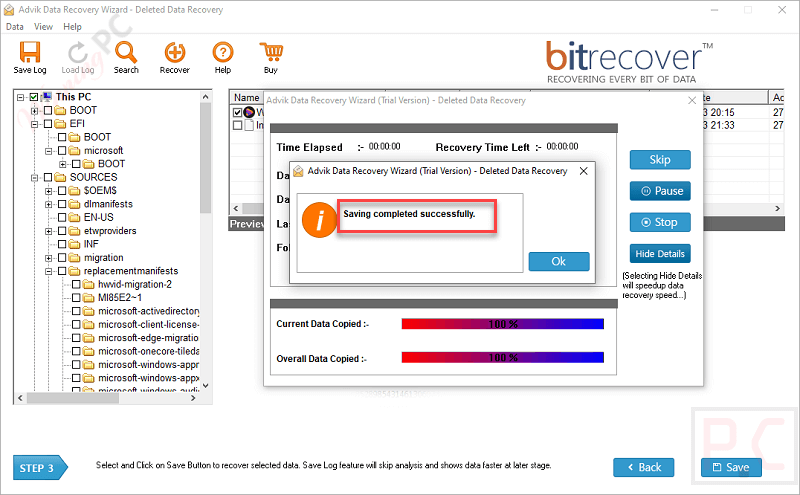Image resolution: width=800 pixels, height=495 pixels.
Task: Click Ok in the success dialog
Action: 559,261
